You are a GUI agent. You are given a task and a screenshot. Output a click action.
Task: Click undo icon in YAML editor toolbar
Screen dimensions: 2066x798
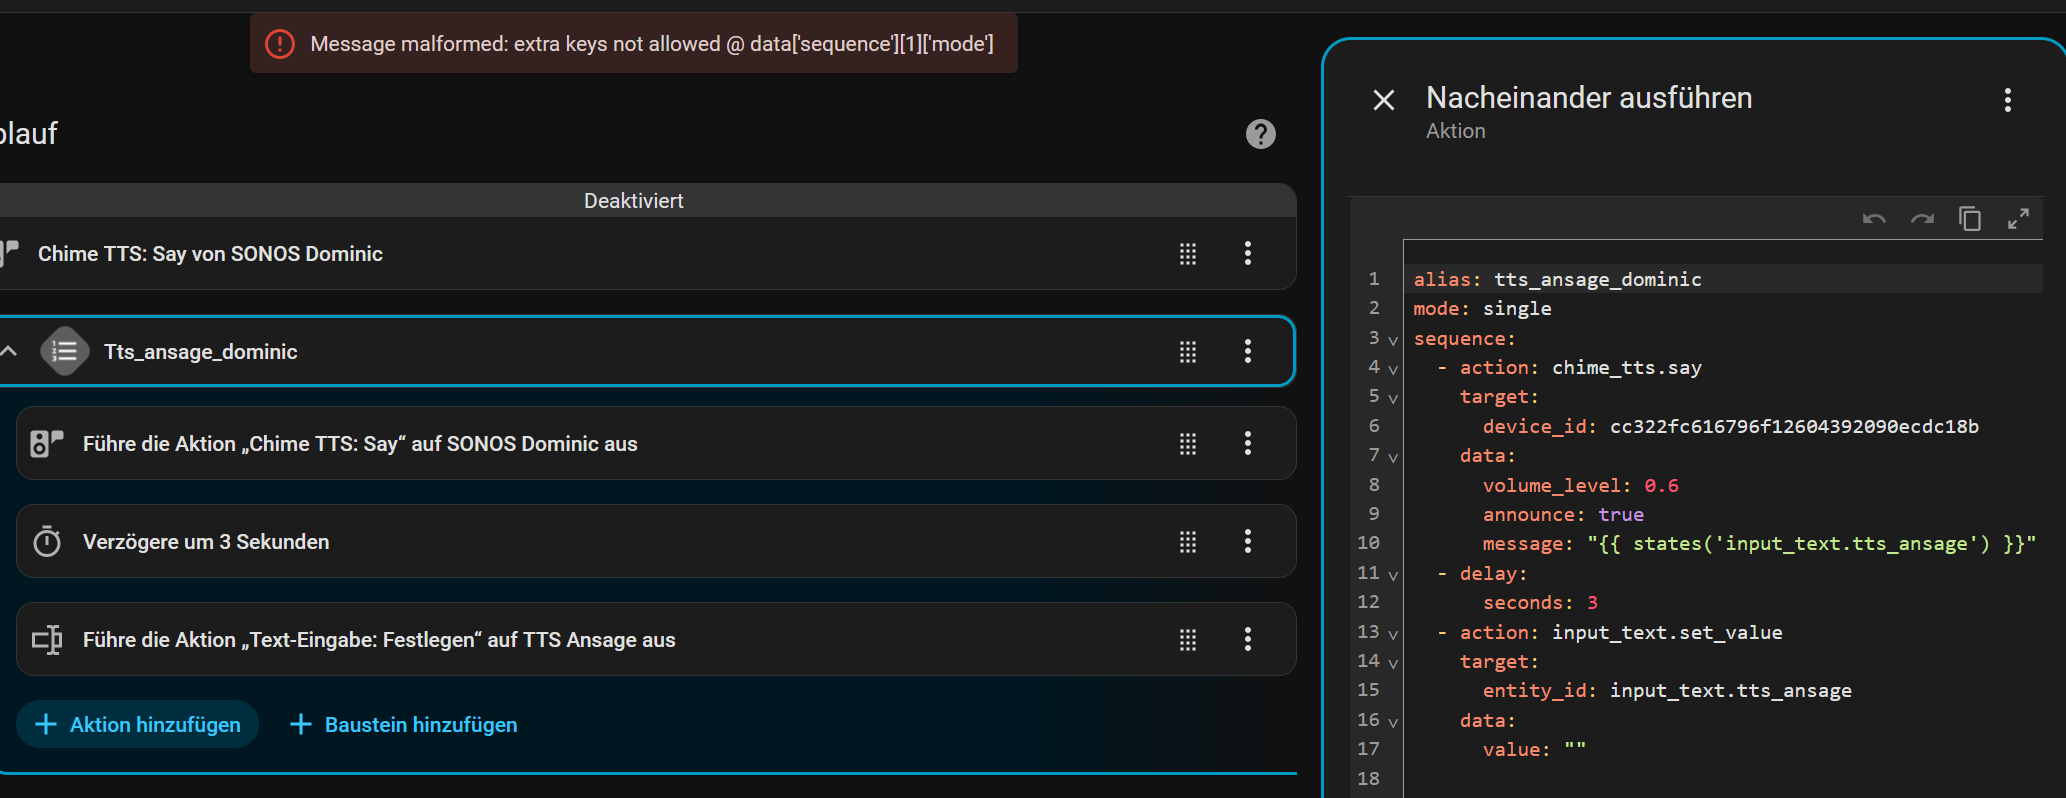1874,219
